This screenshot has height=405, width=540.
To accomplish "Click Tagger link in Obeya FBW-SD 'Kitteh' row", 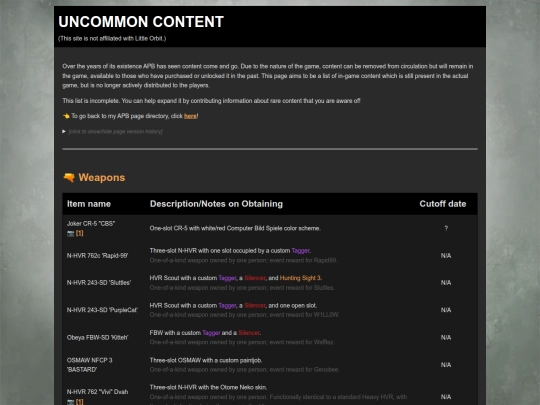I will pos(211,333).
